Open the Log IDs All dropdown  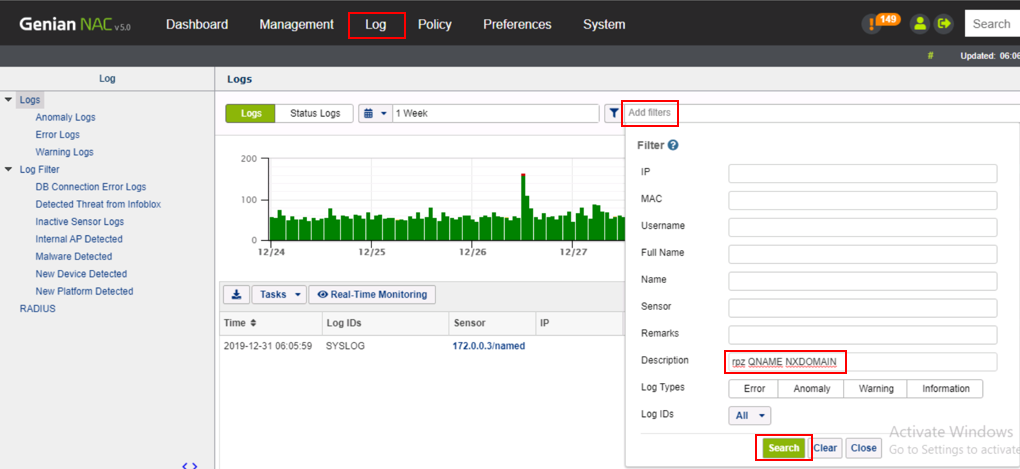749,415
